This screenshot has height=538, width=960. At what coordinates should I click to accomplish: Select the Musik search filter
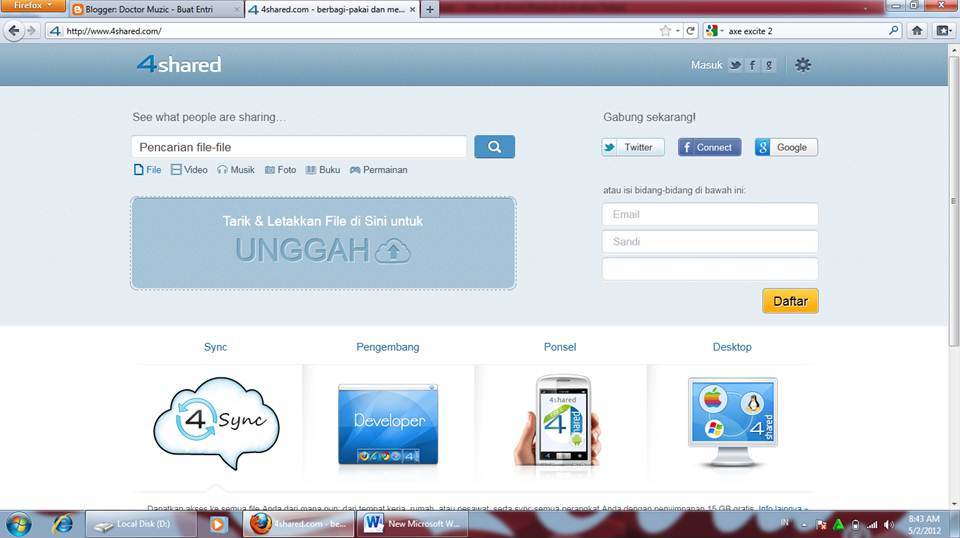pos(236,170)
